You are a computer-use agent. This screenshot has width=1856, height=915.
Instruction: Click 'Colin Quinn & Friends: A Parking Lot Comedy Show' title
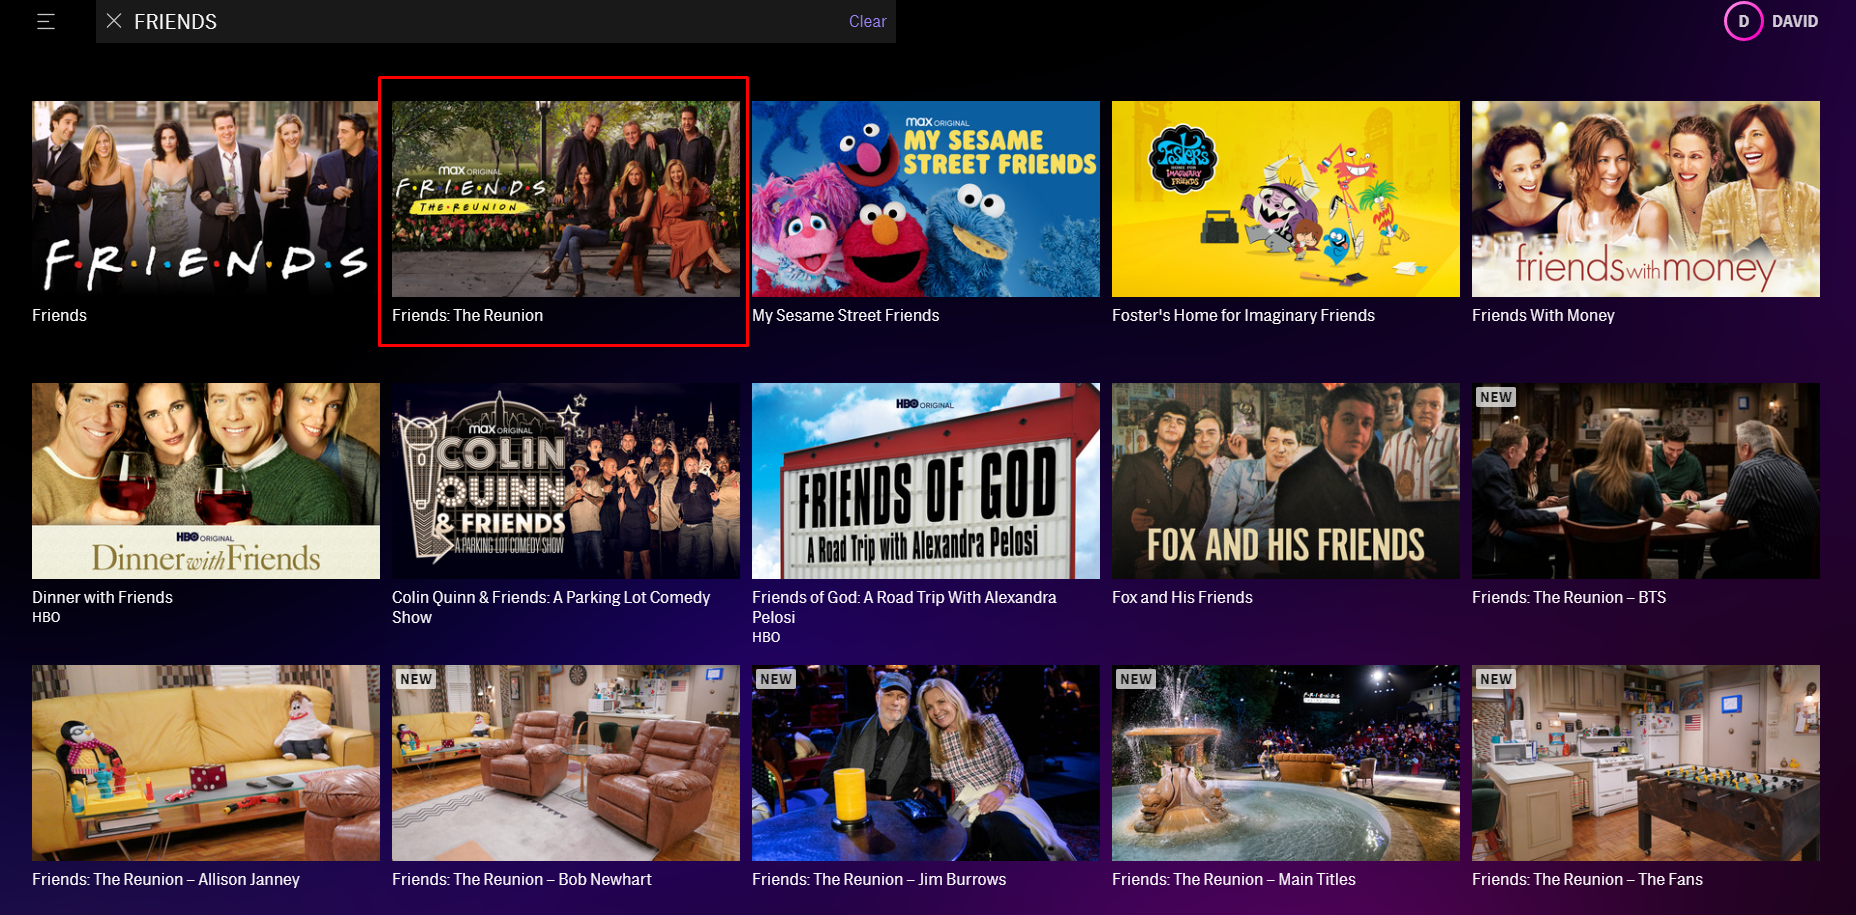[551, 607]
